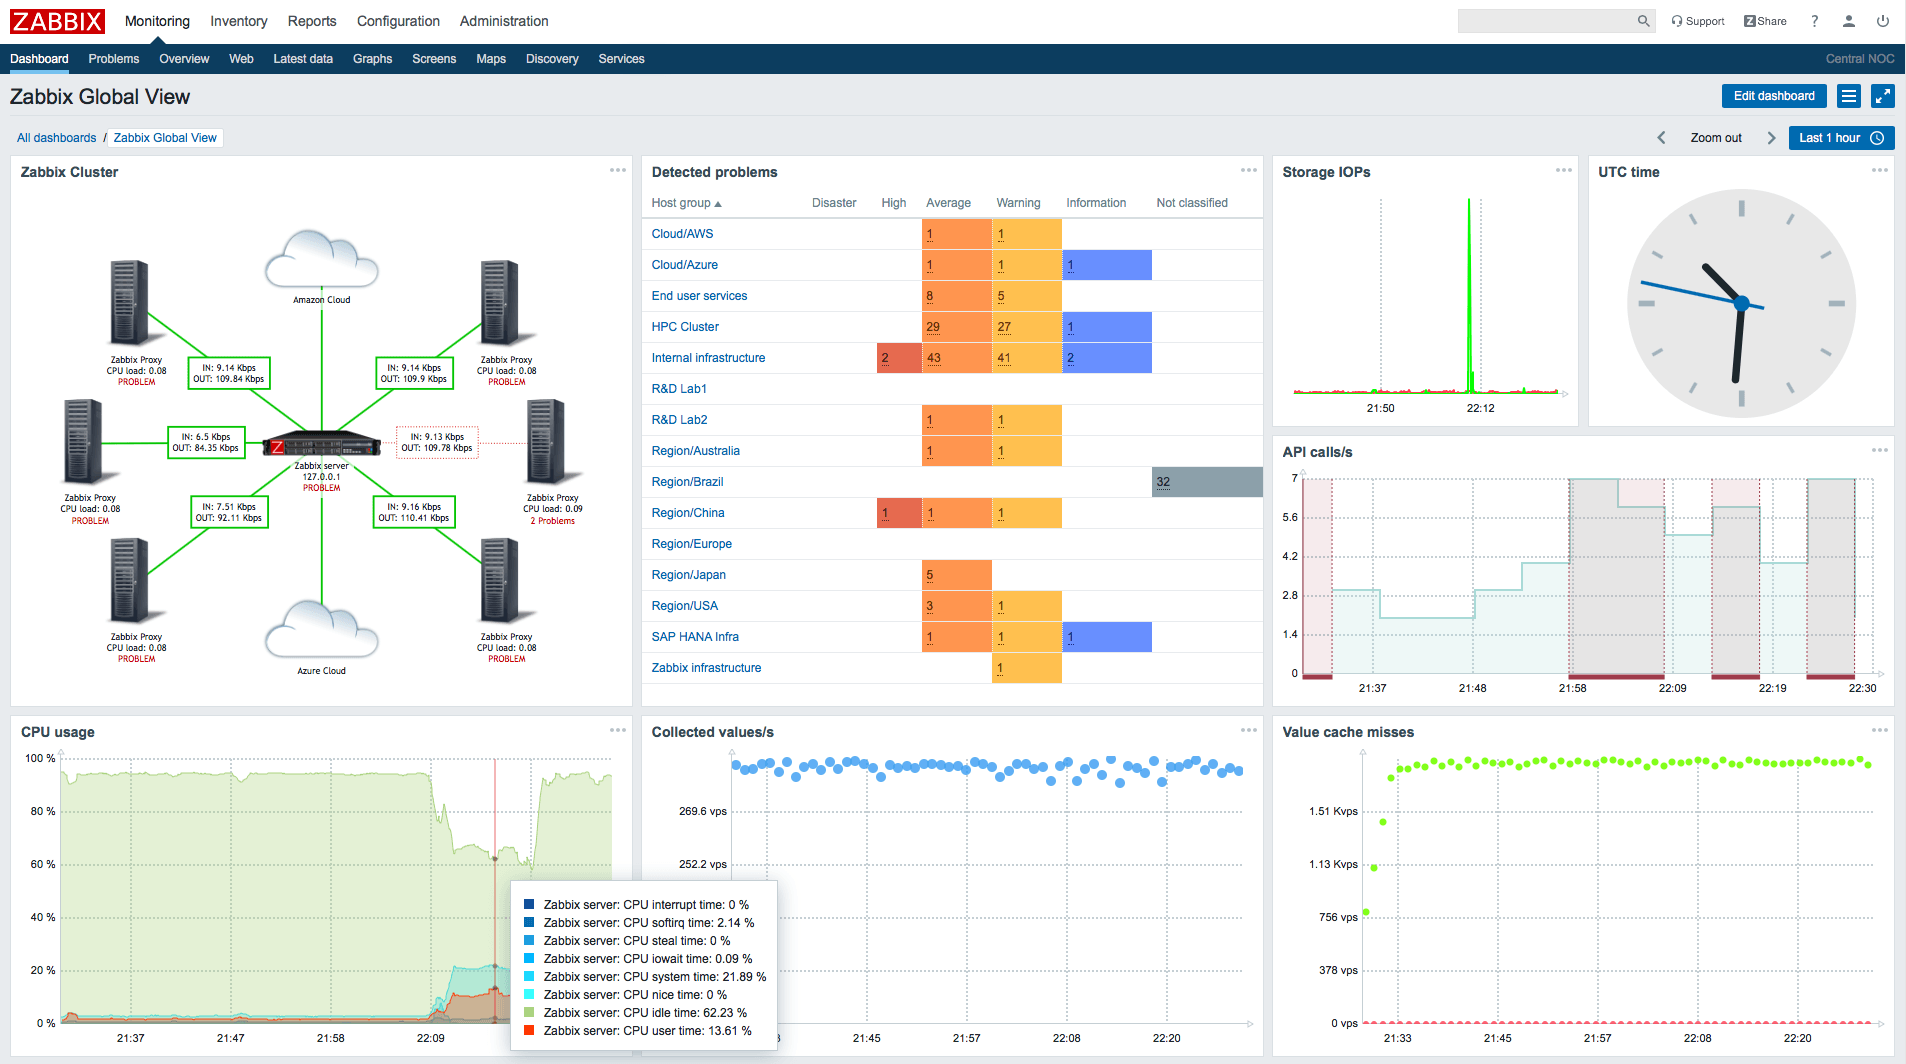The height and width of the screenshot is (1064, 1906).
Task: Open the SAP HANA Infra host group link
Action: click(695, 637)
